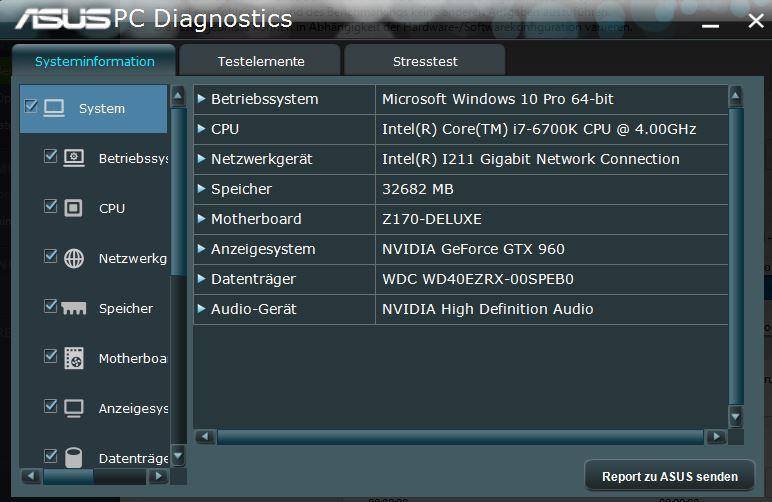
Task: Uncheck the CPU sidebar checkbox
Action: (51, 205)
